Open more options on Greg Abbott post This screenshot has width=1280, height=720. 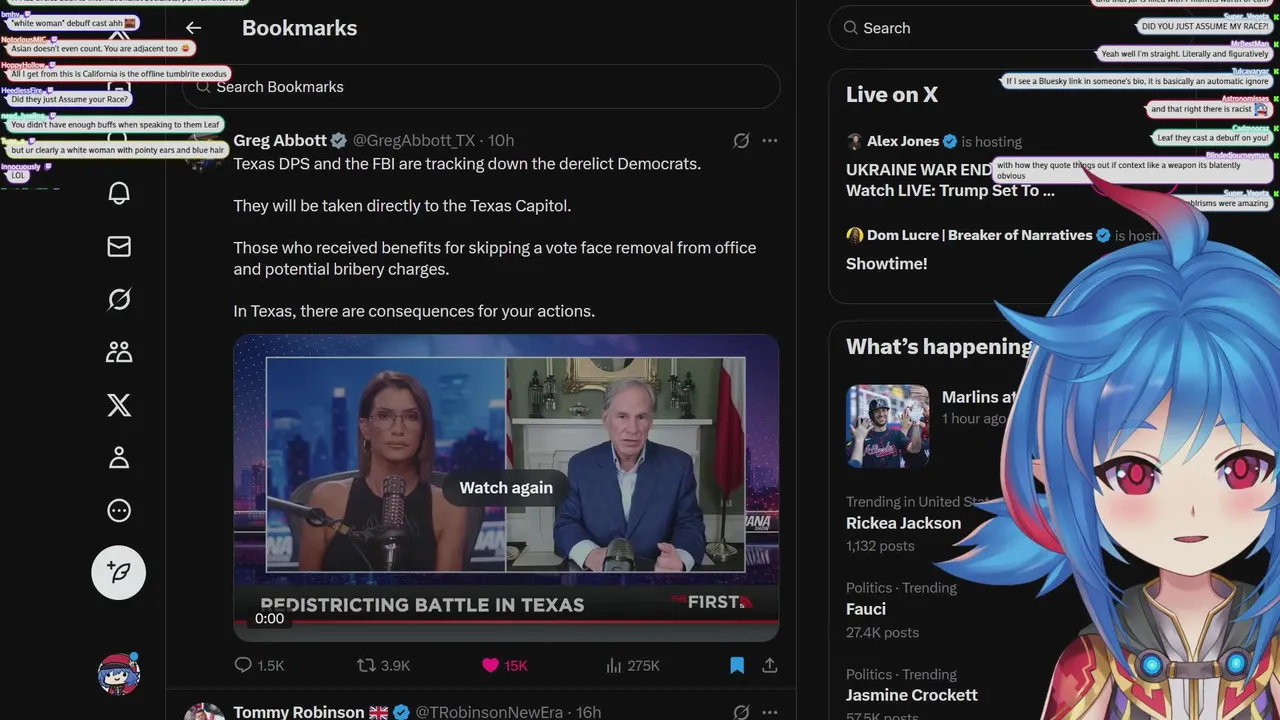(770, 141)
